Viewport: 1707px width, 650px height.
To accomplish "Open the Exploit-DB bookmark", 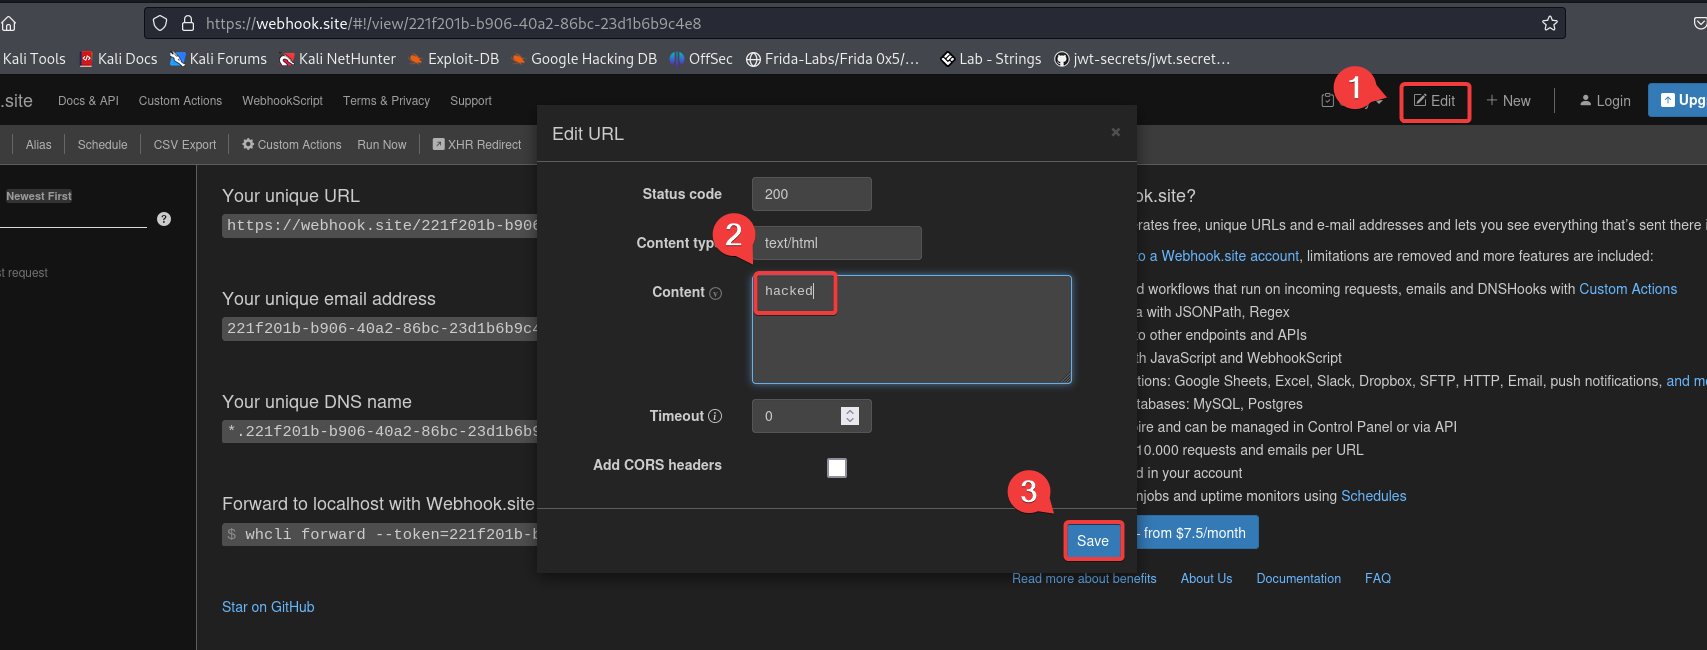I will pos(454,59).
